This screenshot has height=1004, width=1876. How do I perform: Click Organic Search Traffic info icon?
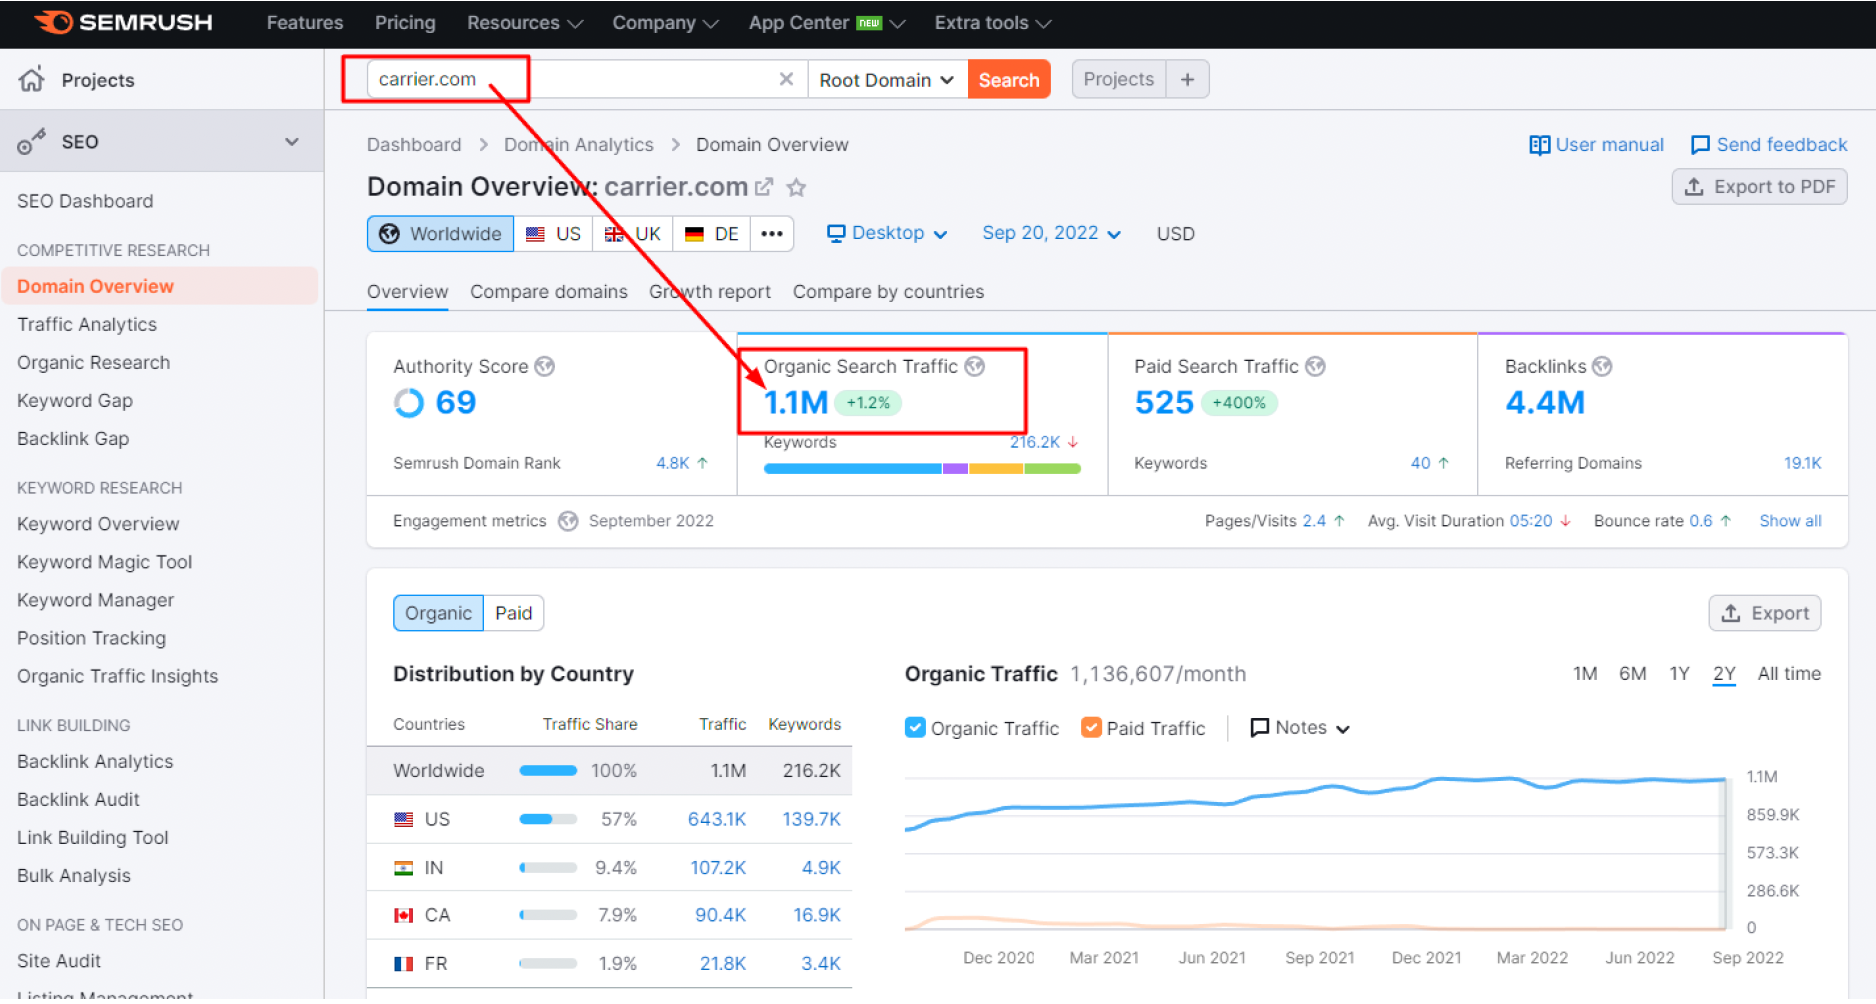[x=974, y=366]
